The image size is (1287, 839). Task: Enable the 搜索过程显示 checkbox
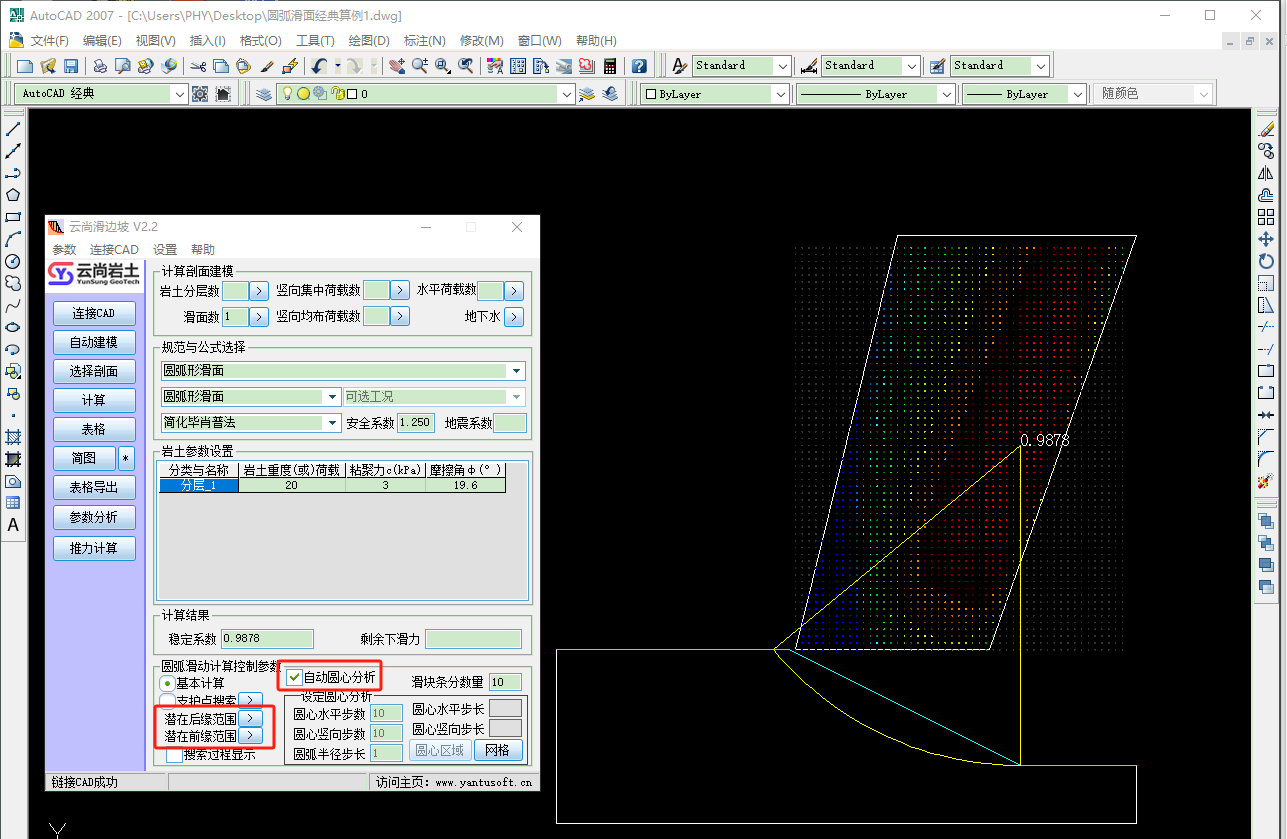pos(175,755)
